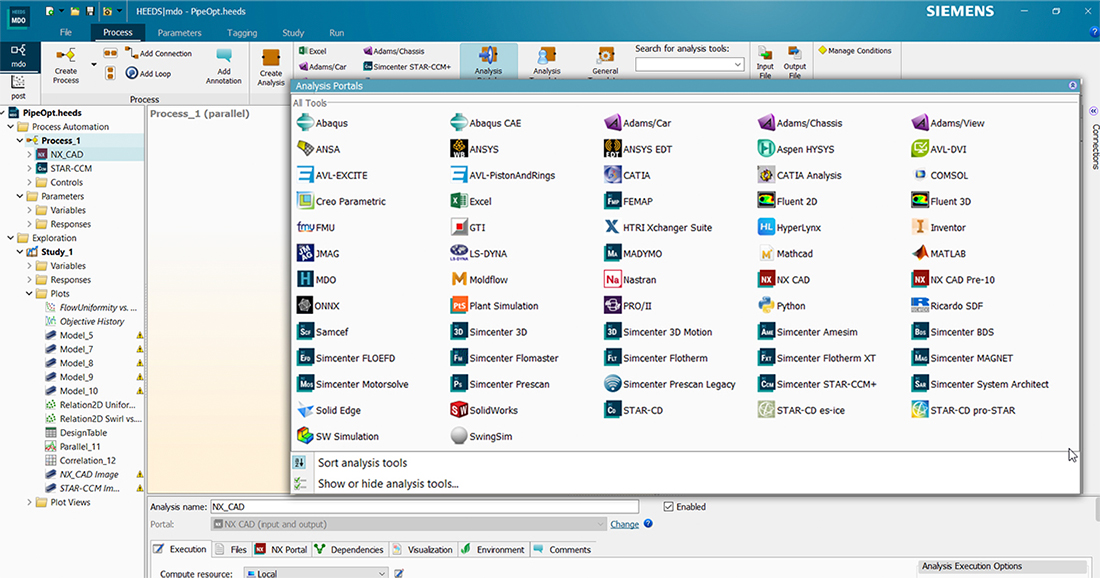Image resolution: width=1100 pixels, height=578 pixels.
Task: Click the portal help question mark icon
Action: (x=648, y=523)
